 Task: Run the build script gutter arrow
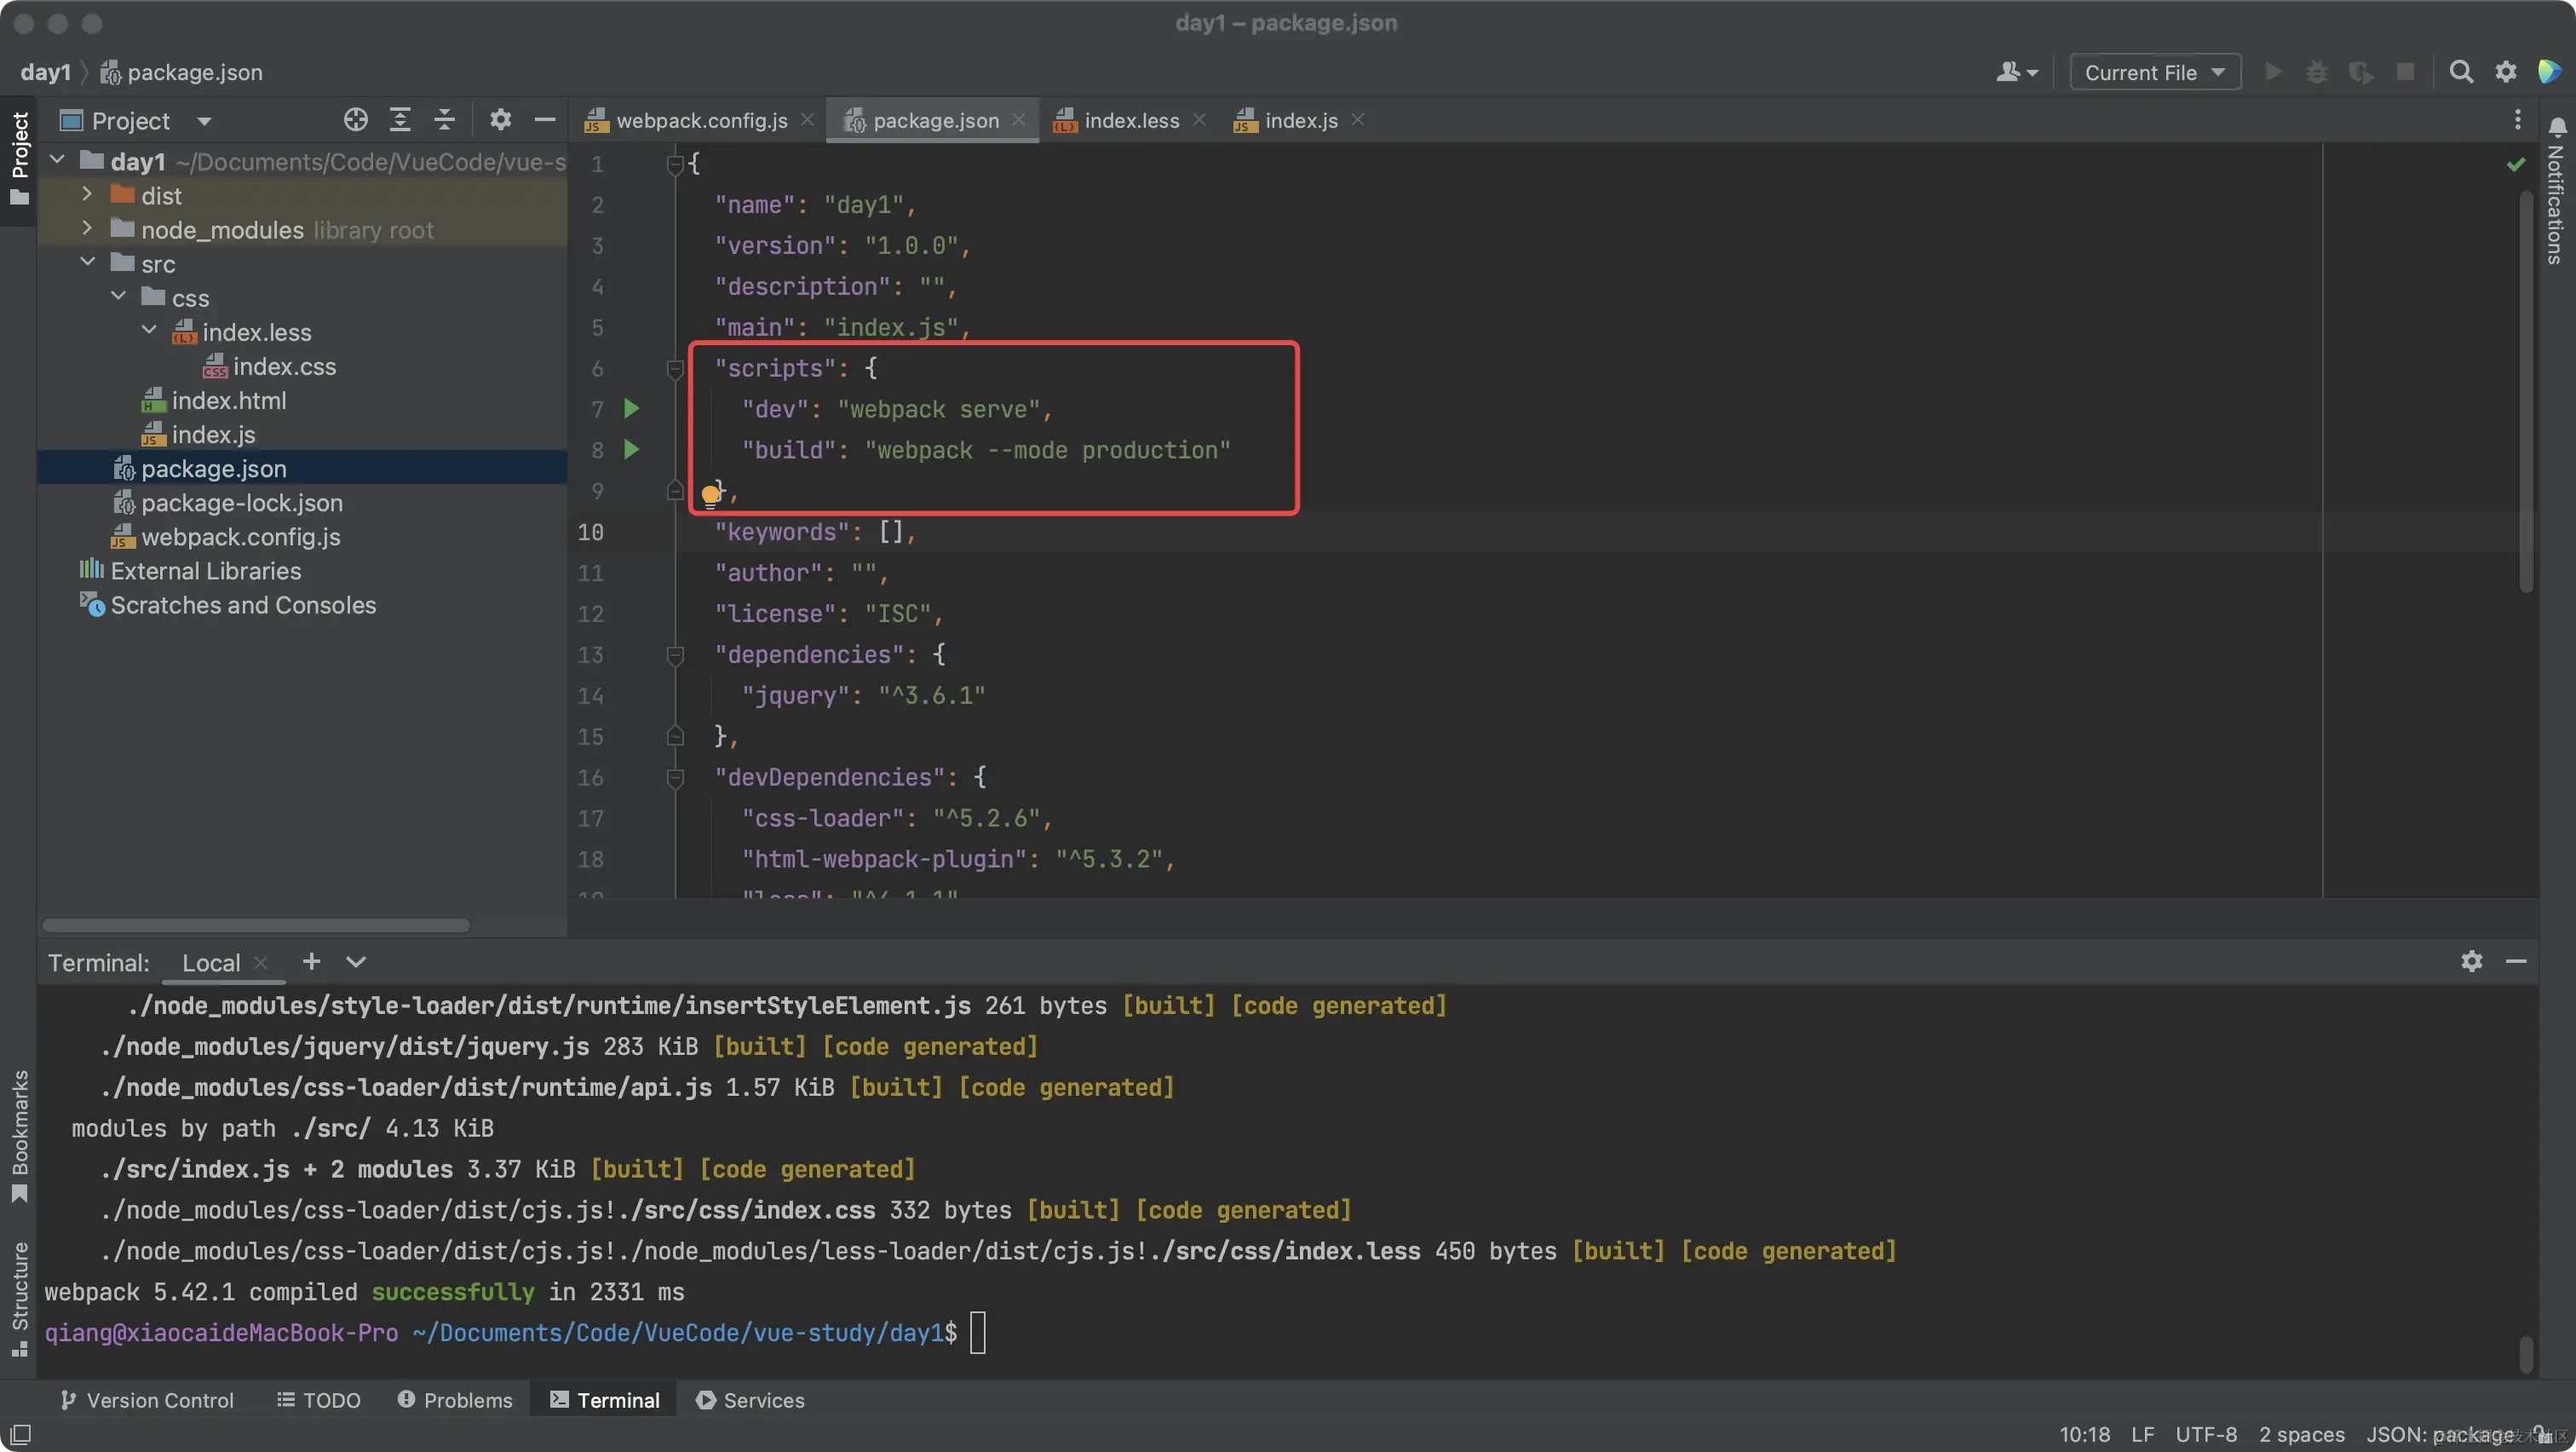click(x=631, y=449)
